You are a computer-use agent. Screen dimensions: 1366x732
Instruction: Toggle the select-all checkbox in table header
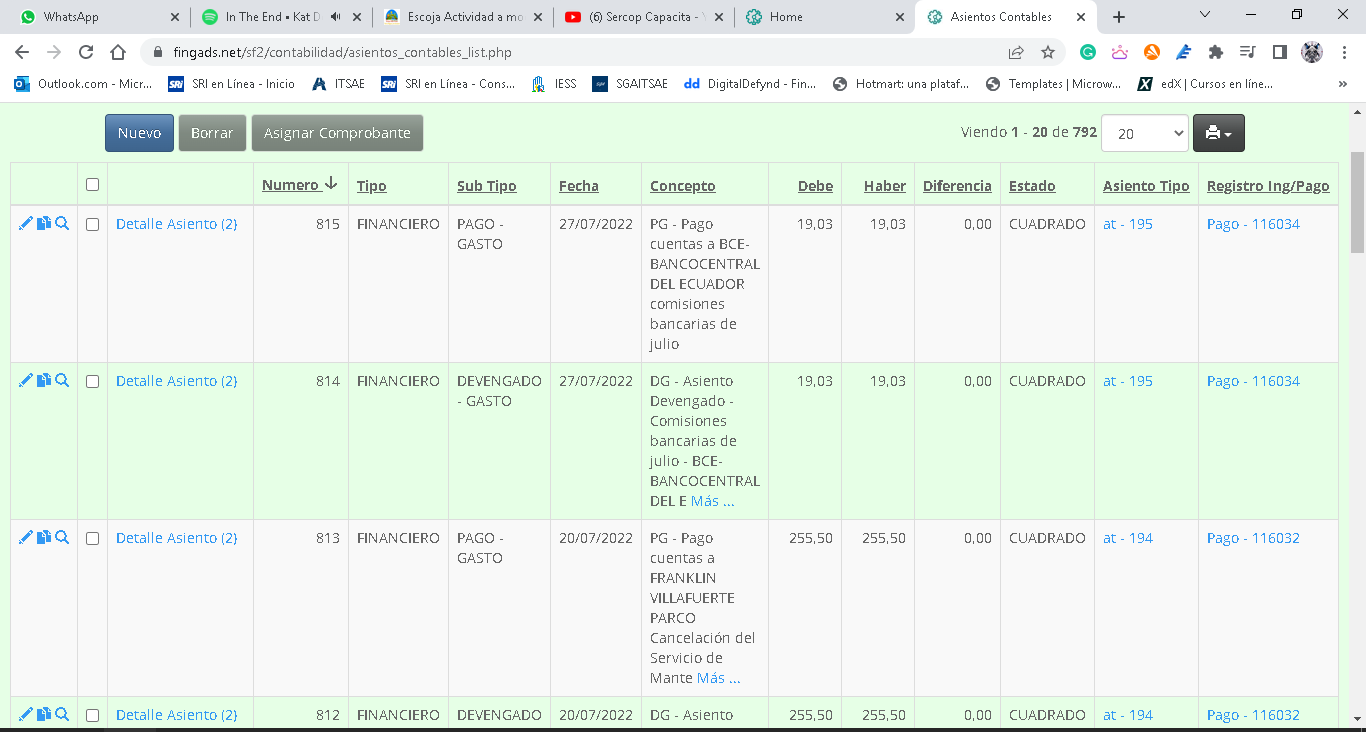coord(92,185)
